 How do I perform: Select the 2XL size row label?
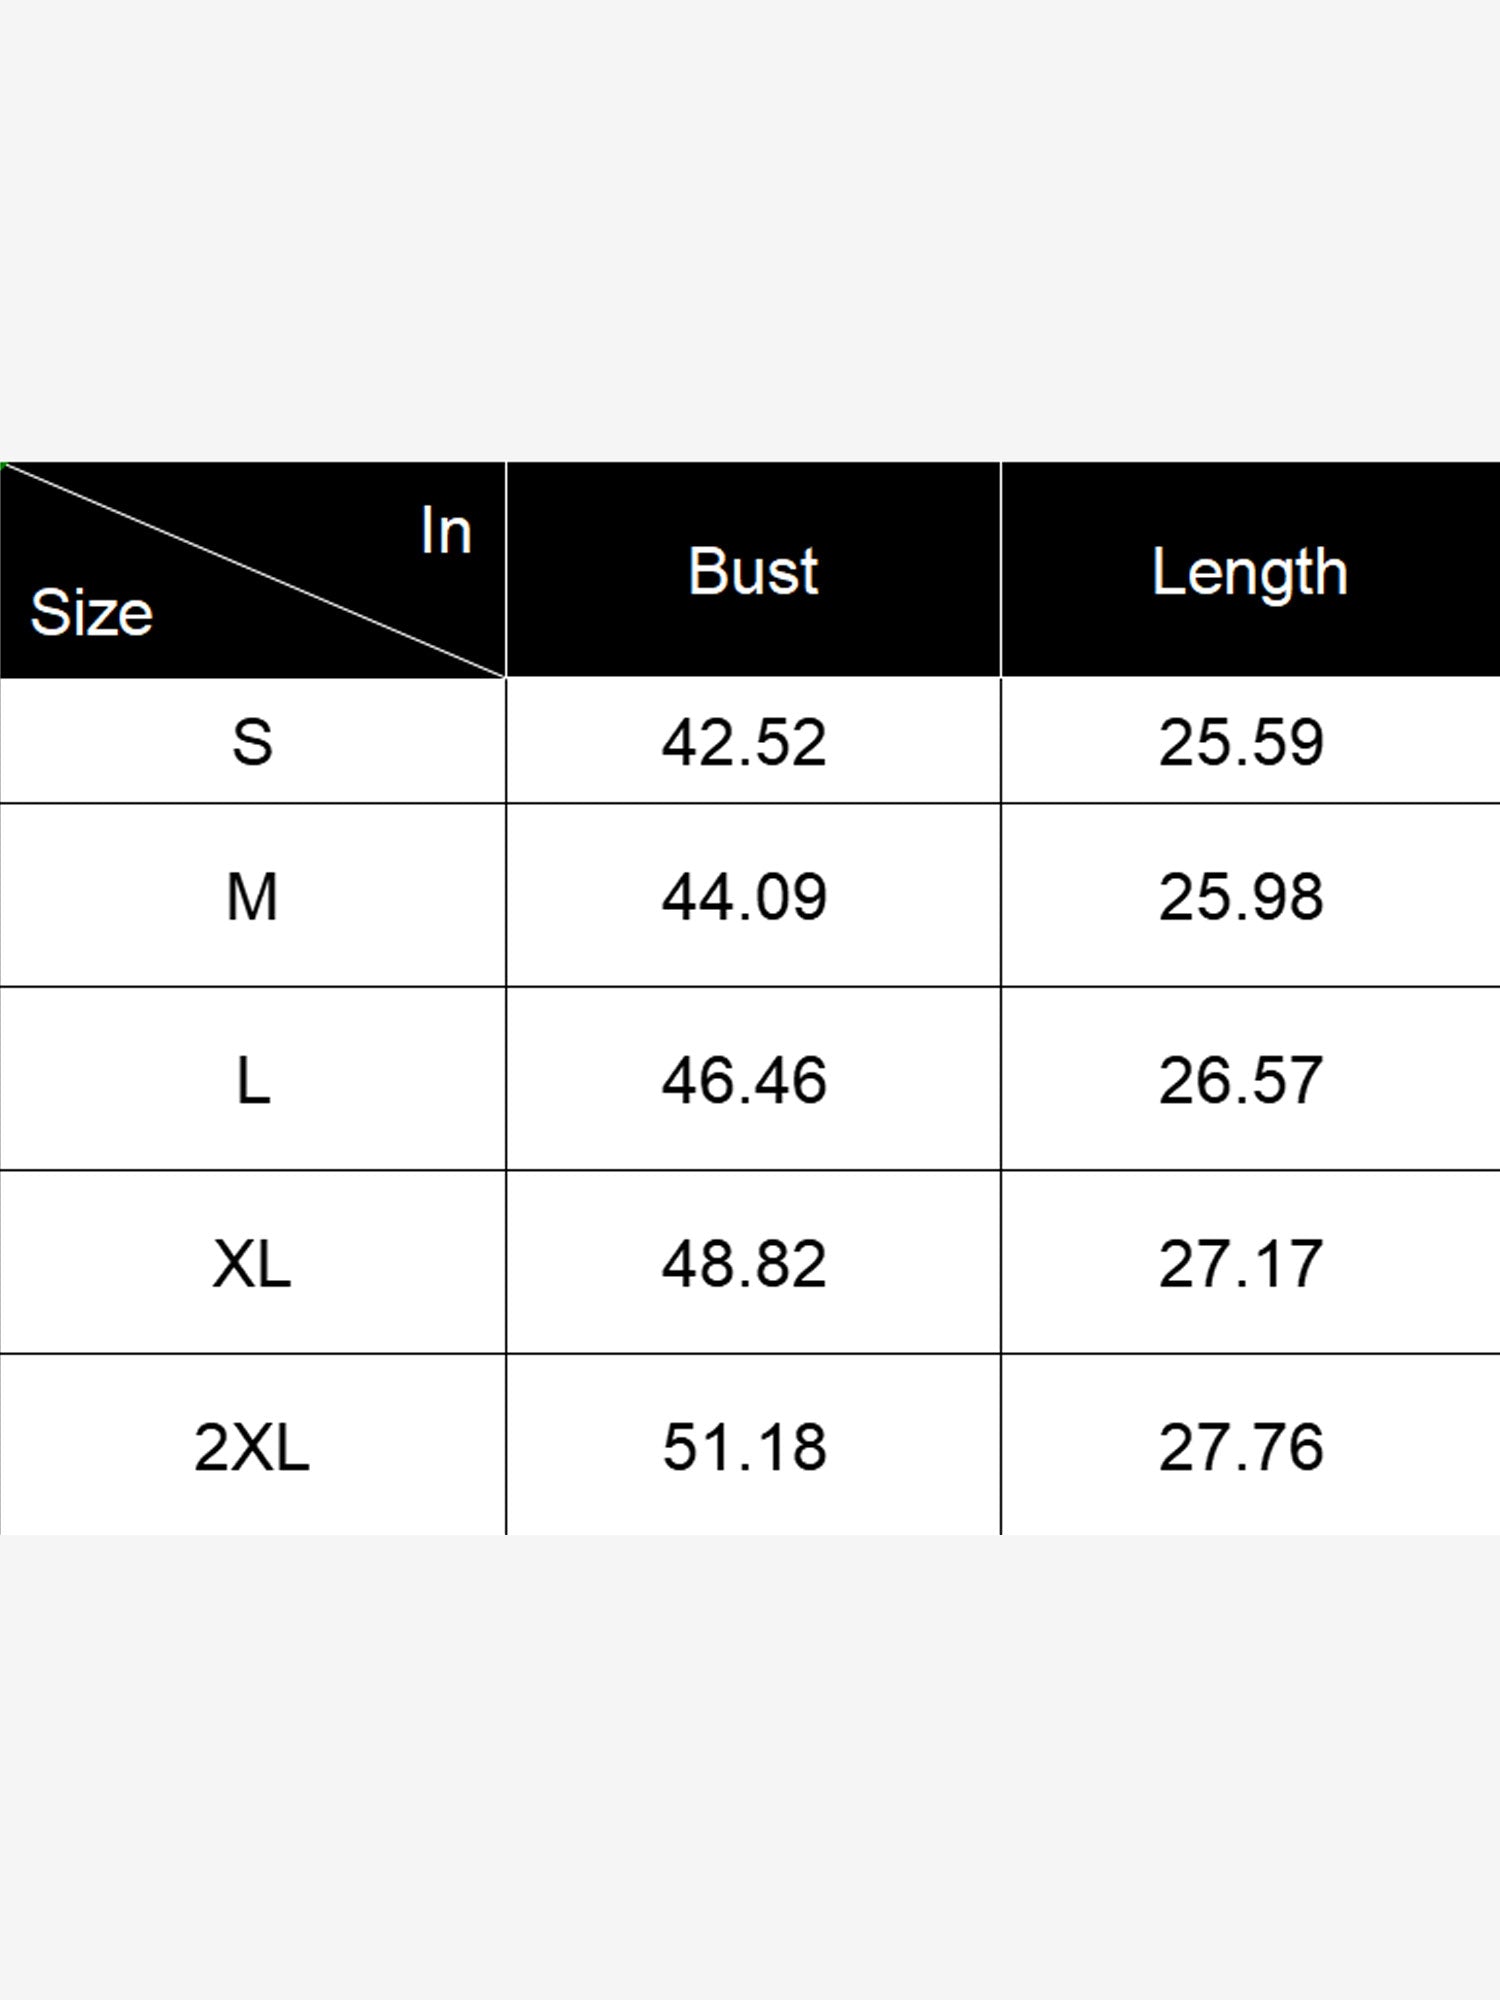252,1447
